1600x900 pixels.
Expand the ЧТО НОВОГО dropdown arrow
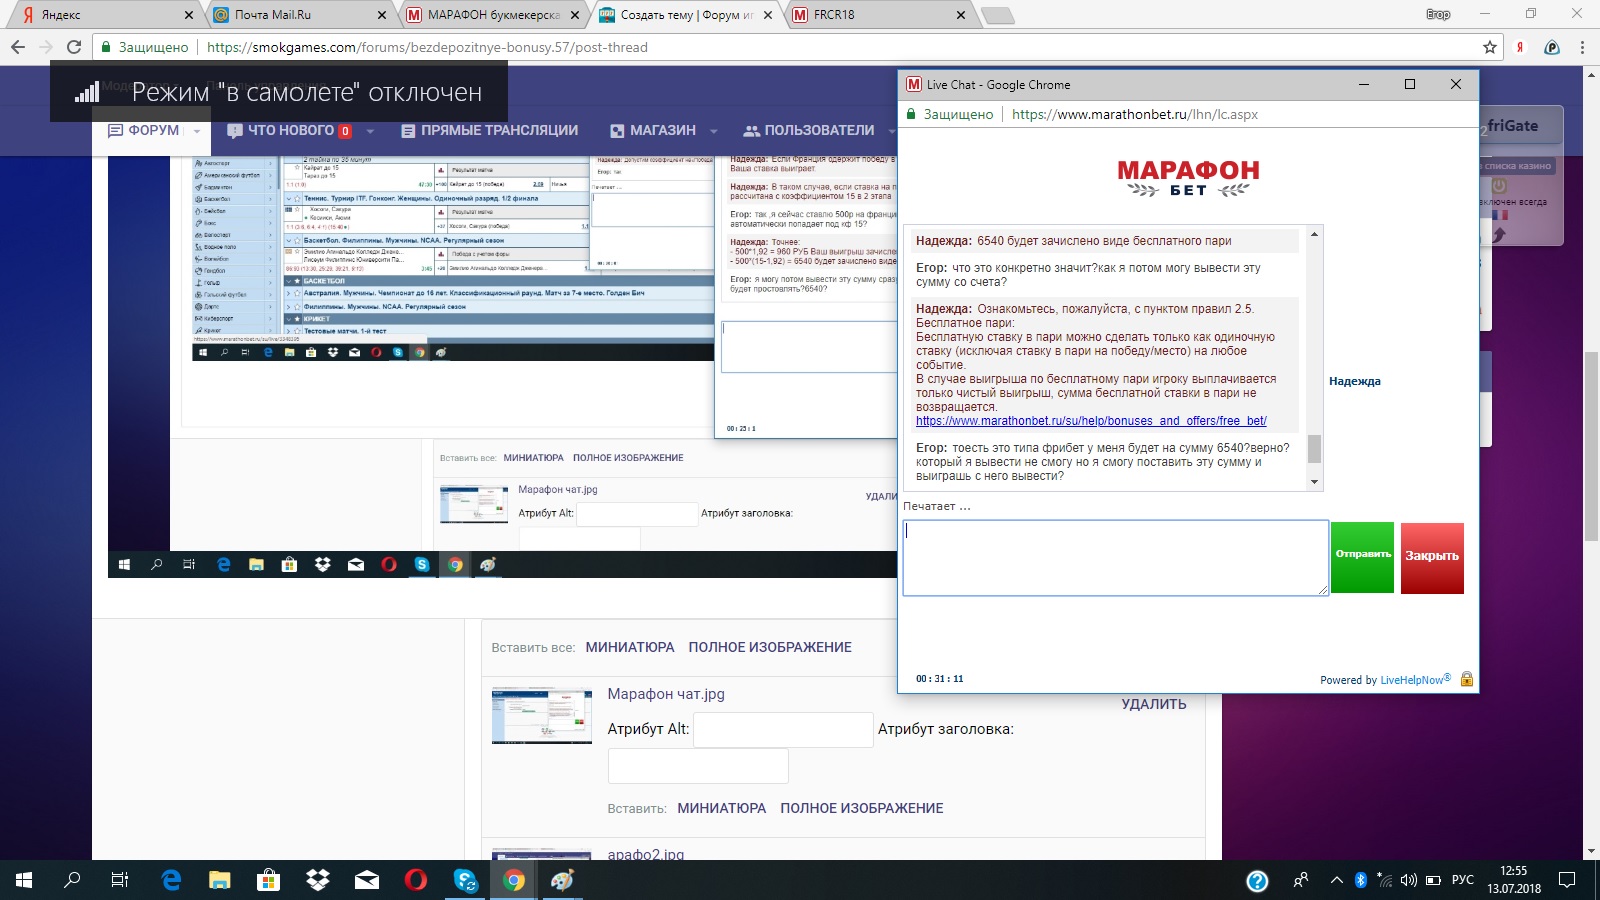click(x=370, y=131)
